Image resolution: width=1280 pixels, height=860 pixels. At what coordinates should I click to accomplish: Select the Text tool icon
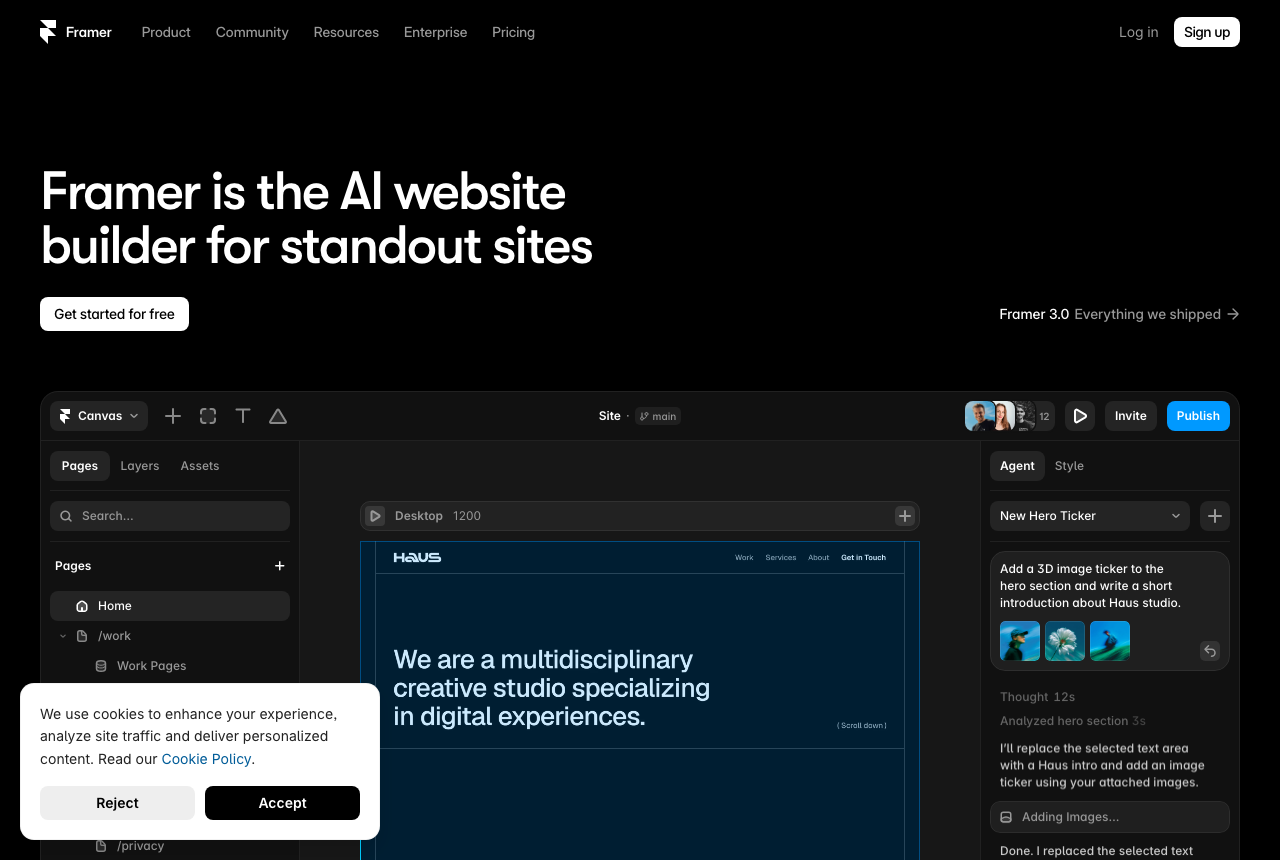pyautogui.click(x=243, y=416)
